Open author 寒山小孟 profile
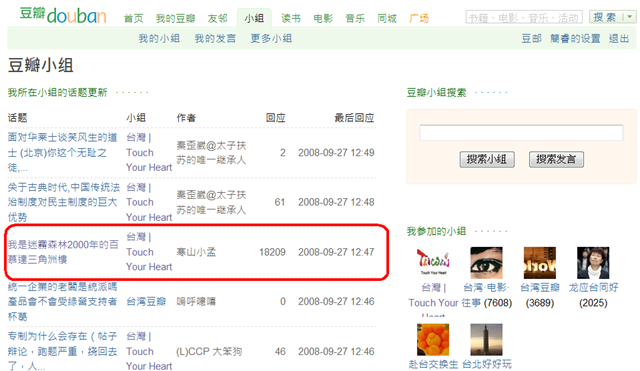Image resolution: width=640 pixels, height=371 pixels. click(x=196, y=252)
